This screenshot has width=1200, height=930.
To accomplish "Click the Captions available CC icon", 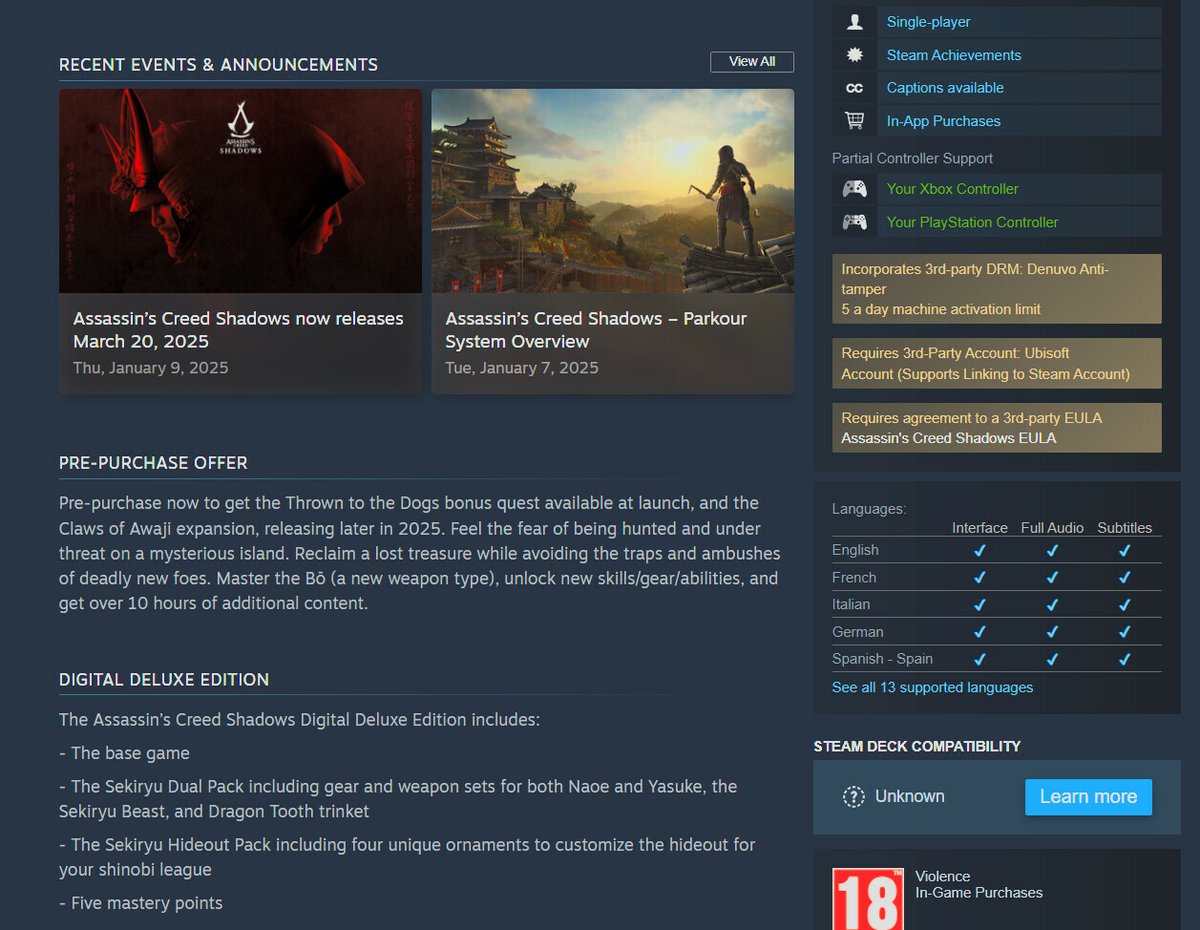I will (854, 88).
